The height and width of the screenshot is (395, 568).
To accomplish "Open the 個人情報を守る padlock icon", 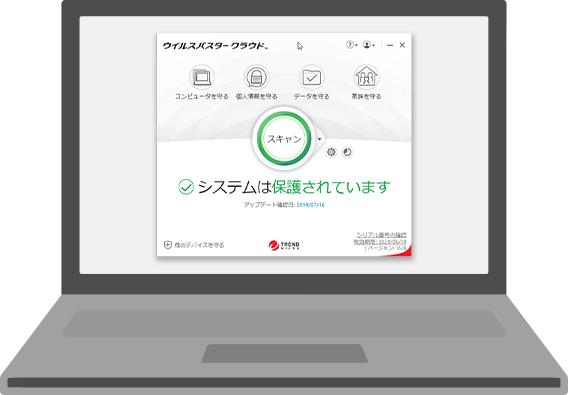I will [256, 77].
